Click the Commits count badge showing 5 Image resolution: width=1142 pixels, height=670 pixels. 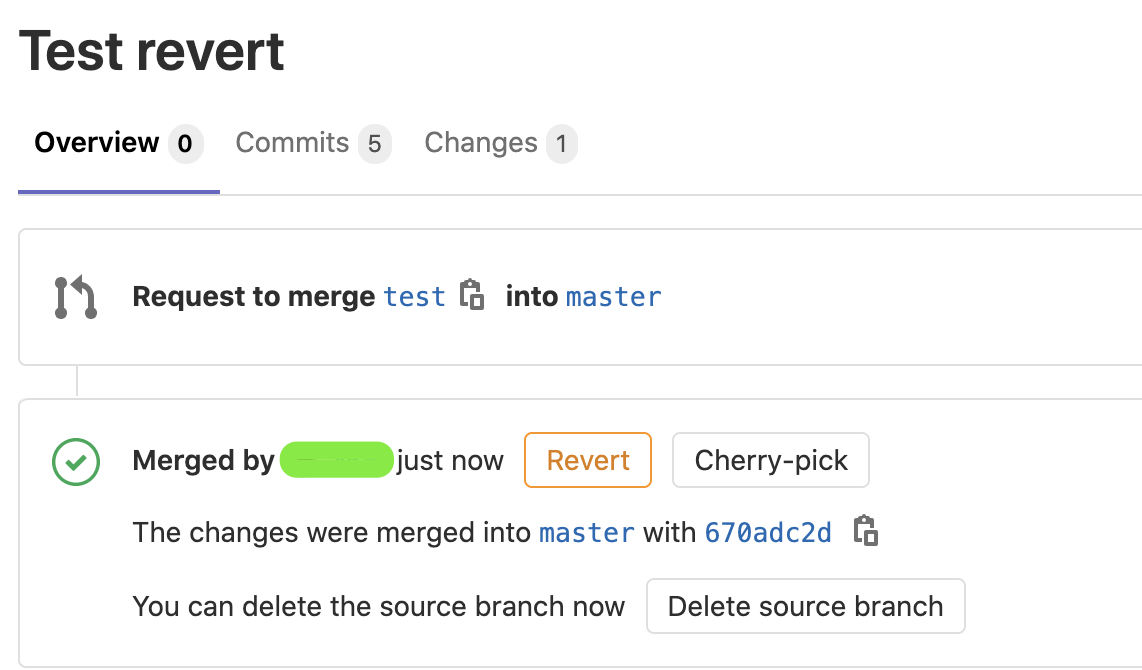[375, 144]
